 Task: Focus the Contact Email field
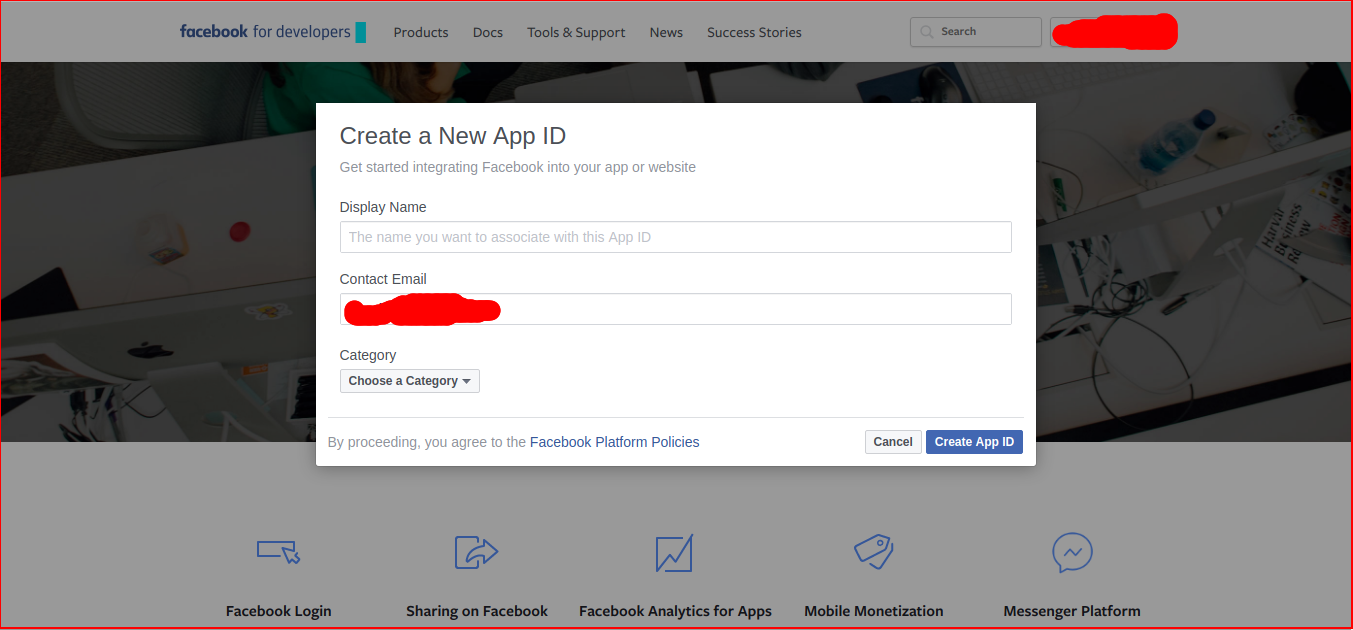click(676, 309)
